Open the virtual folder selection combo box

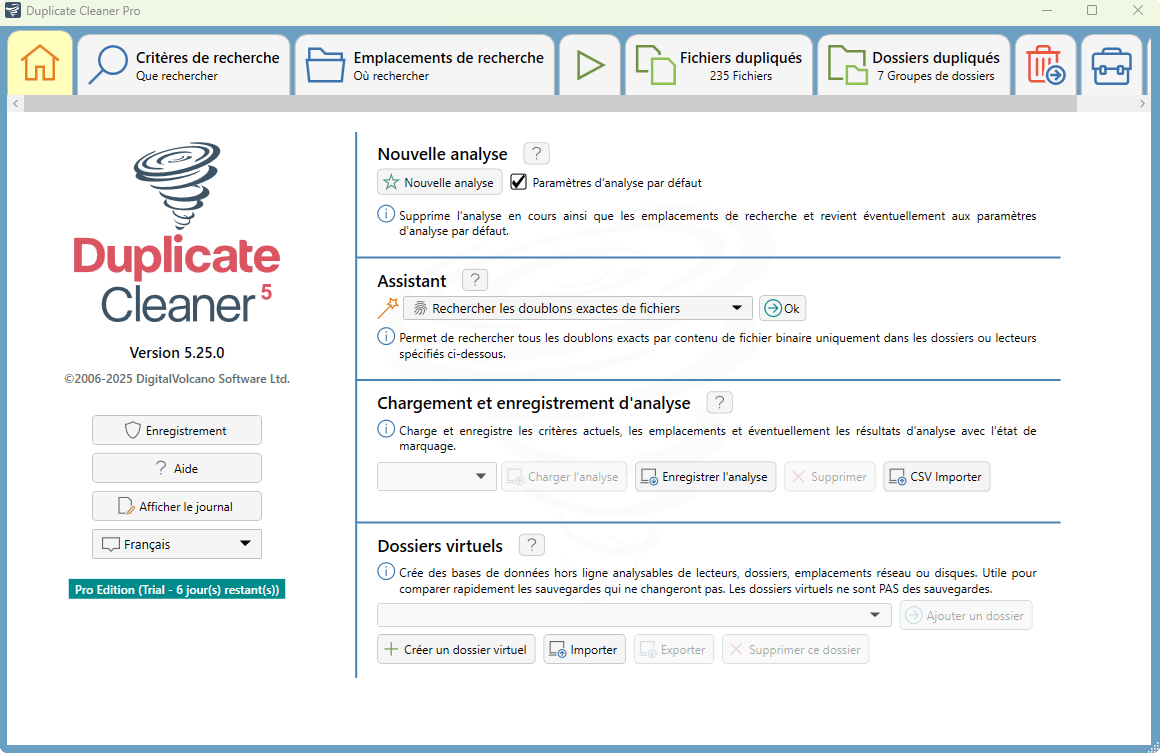[x=634, y=615]
